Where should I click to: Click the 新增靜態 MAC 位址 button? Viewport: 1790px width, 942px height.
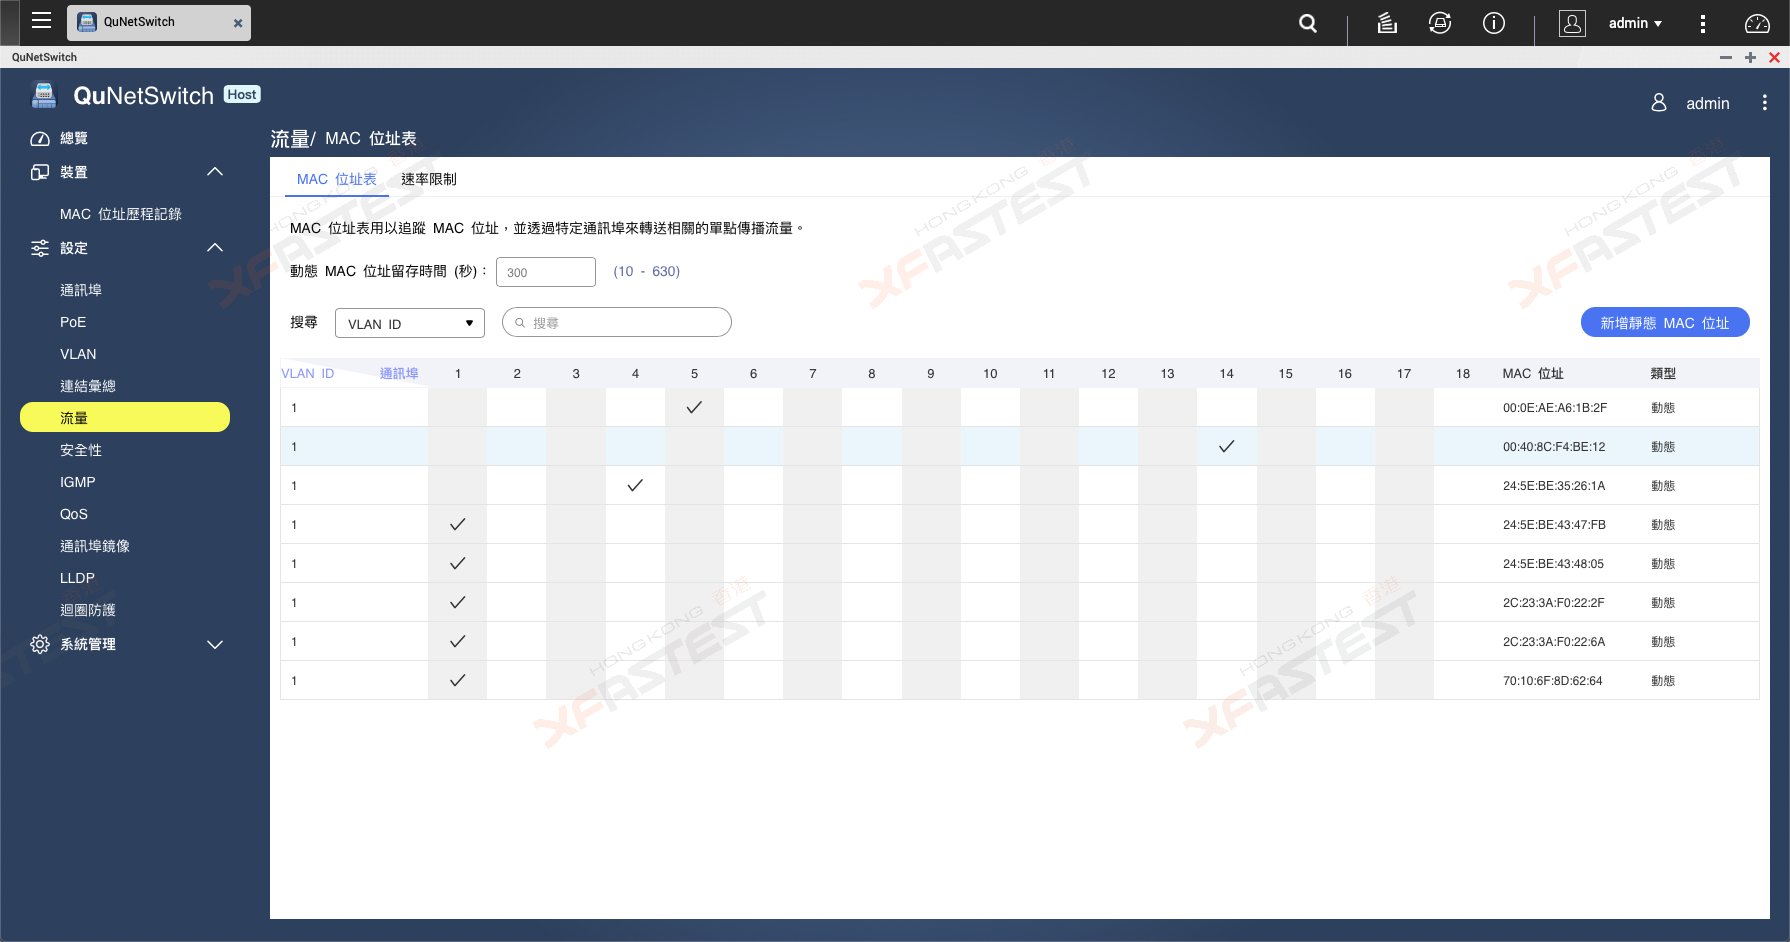pyautogui.click(x=1664, y=323)
